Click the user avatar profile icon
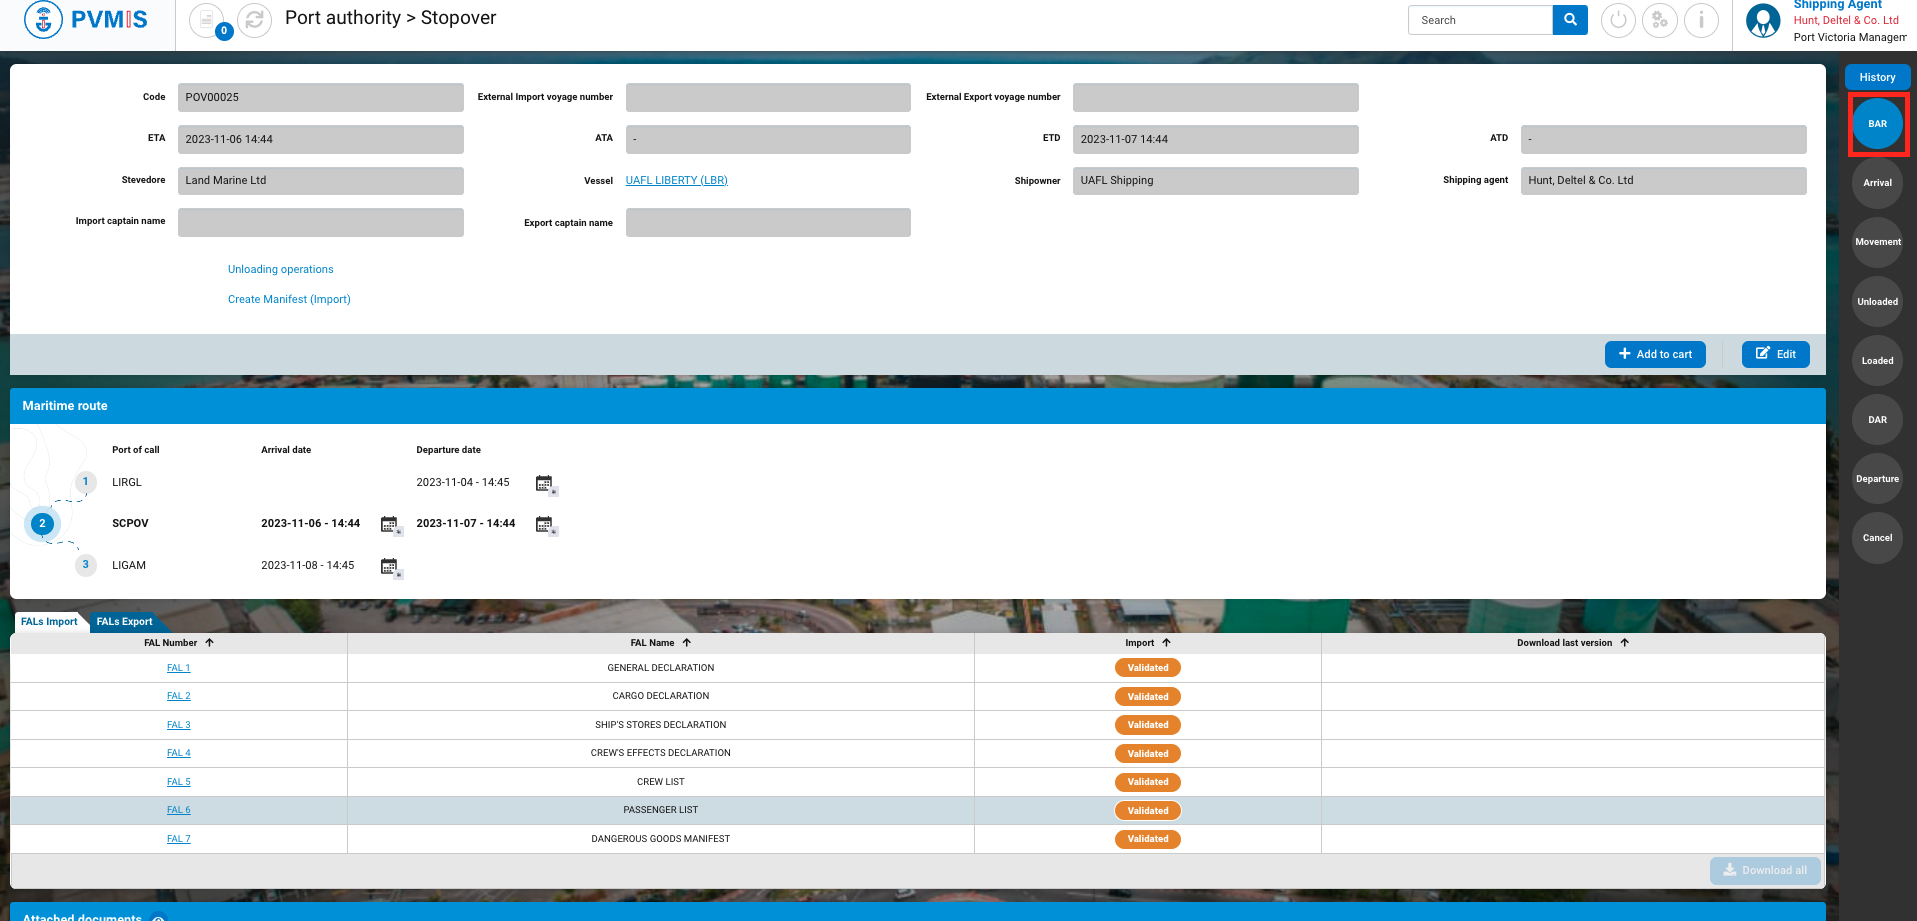This screenshot has width=1917, height=921. coord(1762,20)
